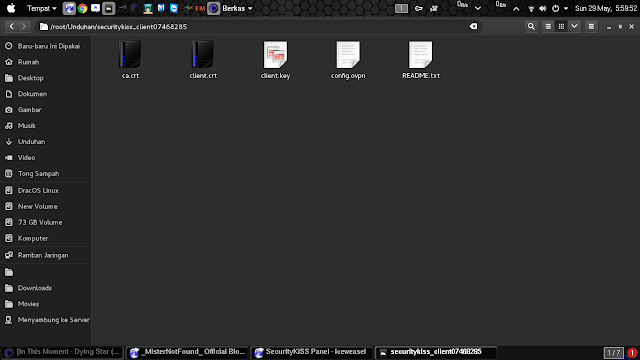This screenshot has height=360, width=640.
Task: Open the red notification badge
Action: (632, 353)
